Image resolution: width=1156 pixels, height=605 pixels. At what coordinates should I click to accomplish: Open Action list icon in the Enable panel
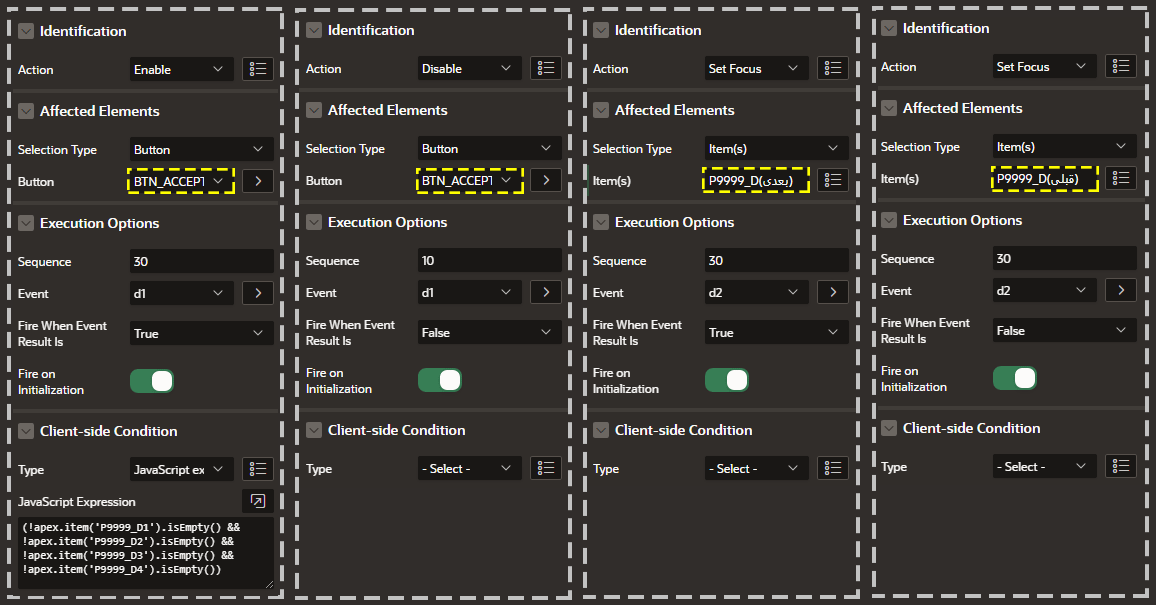click(x=258, y=69)
